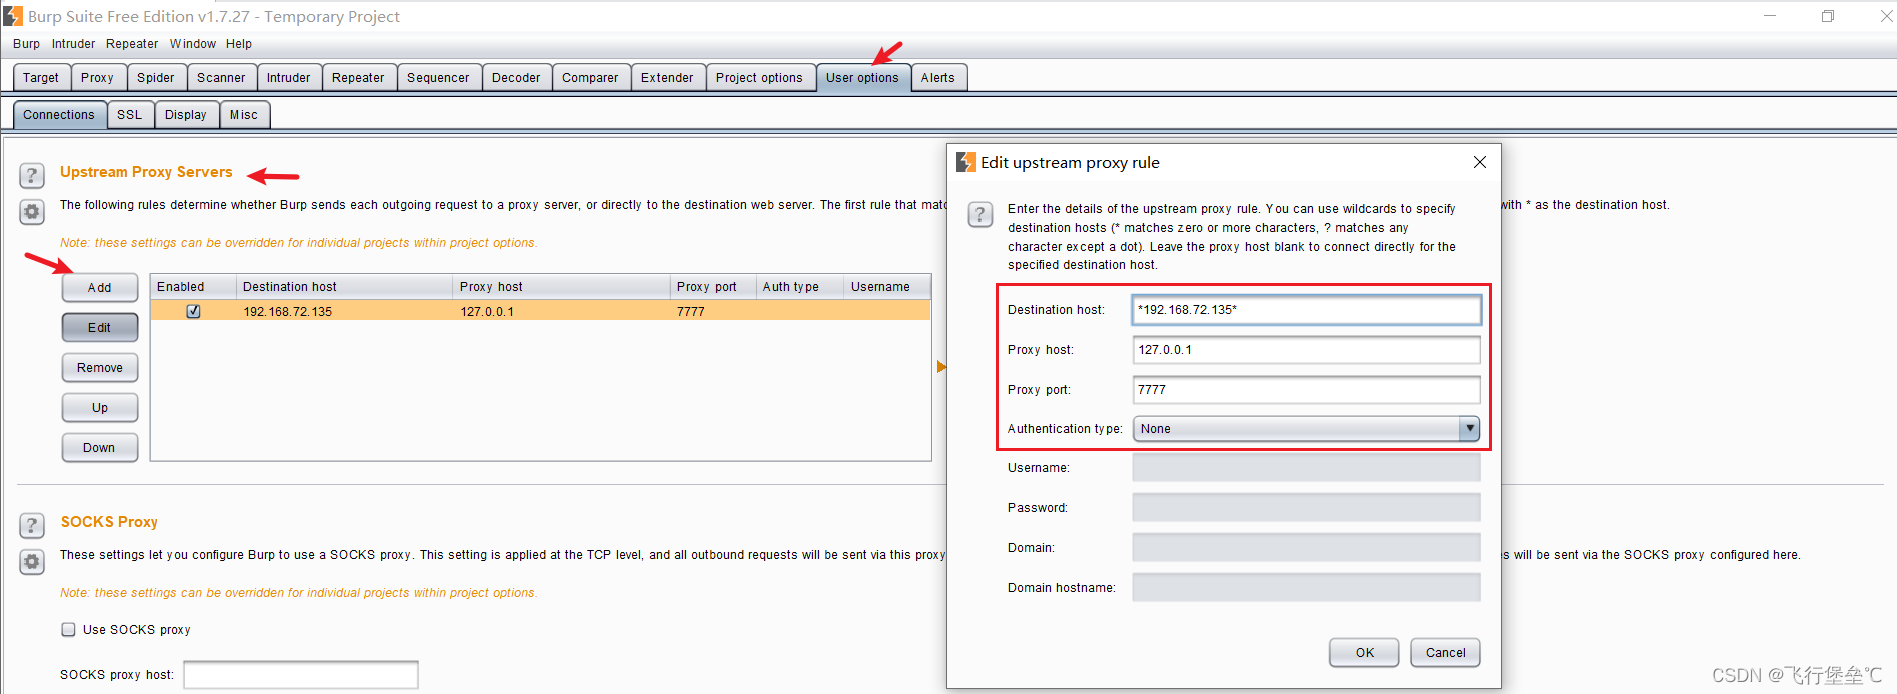Switch to the Repeater tab
The height and width of the screenshot is (694, 1897).
358,78
